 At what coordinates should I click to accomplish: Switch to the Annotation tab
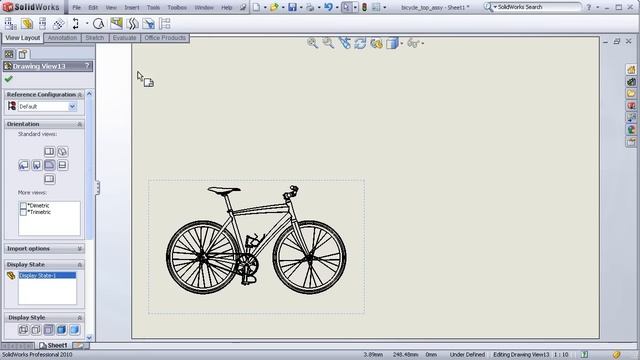[62, 38]
